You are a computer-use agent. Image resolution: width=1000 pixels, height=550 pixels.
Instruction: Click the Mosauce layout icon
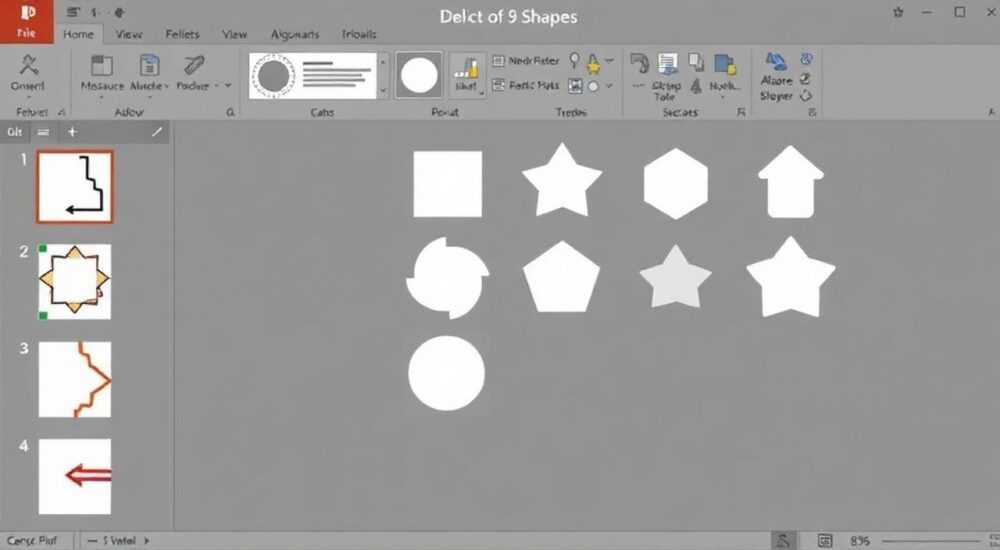pyautogui.click(x=101, y=66)
